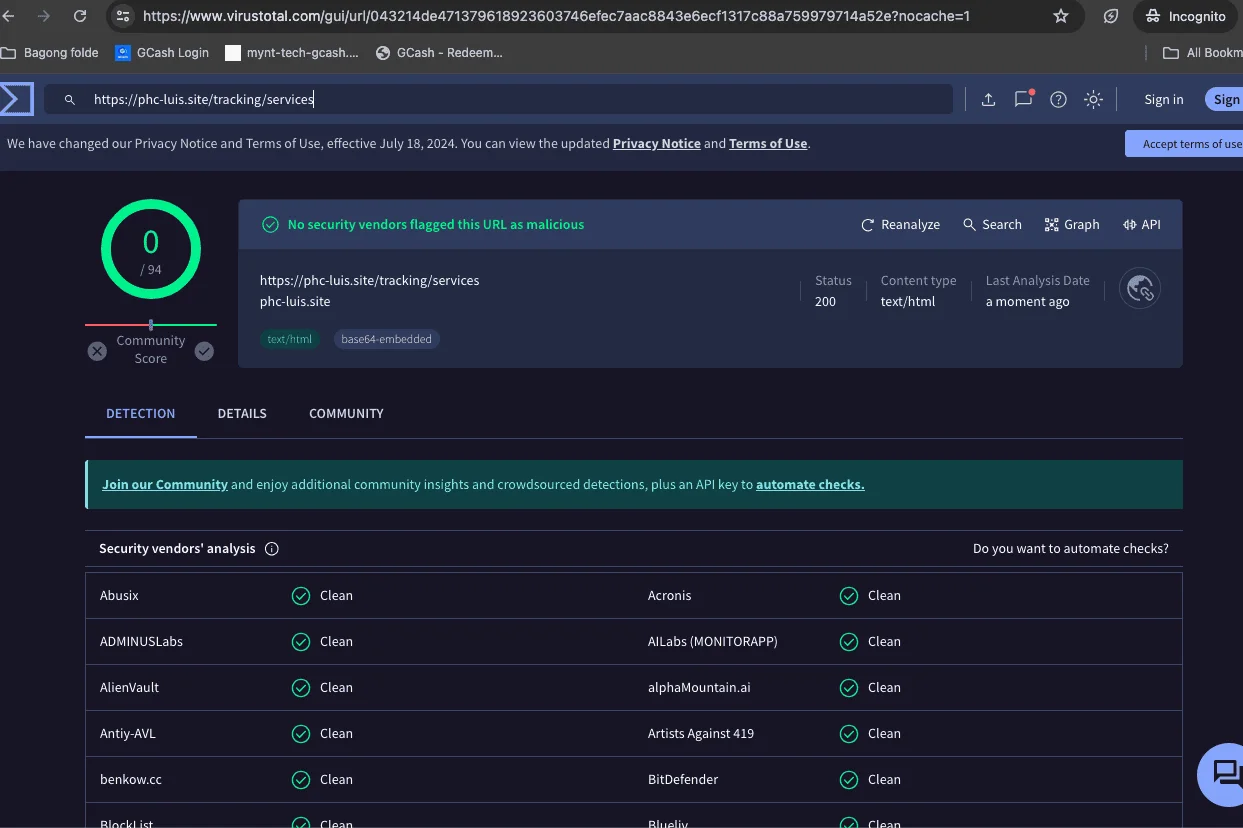
Task: Click the Last Analysis Date value
Action: click(x=1027, y=301)
